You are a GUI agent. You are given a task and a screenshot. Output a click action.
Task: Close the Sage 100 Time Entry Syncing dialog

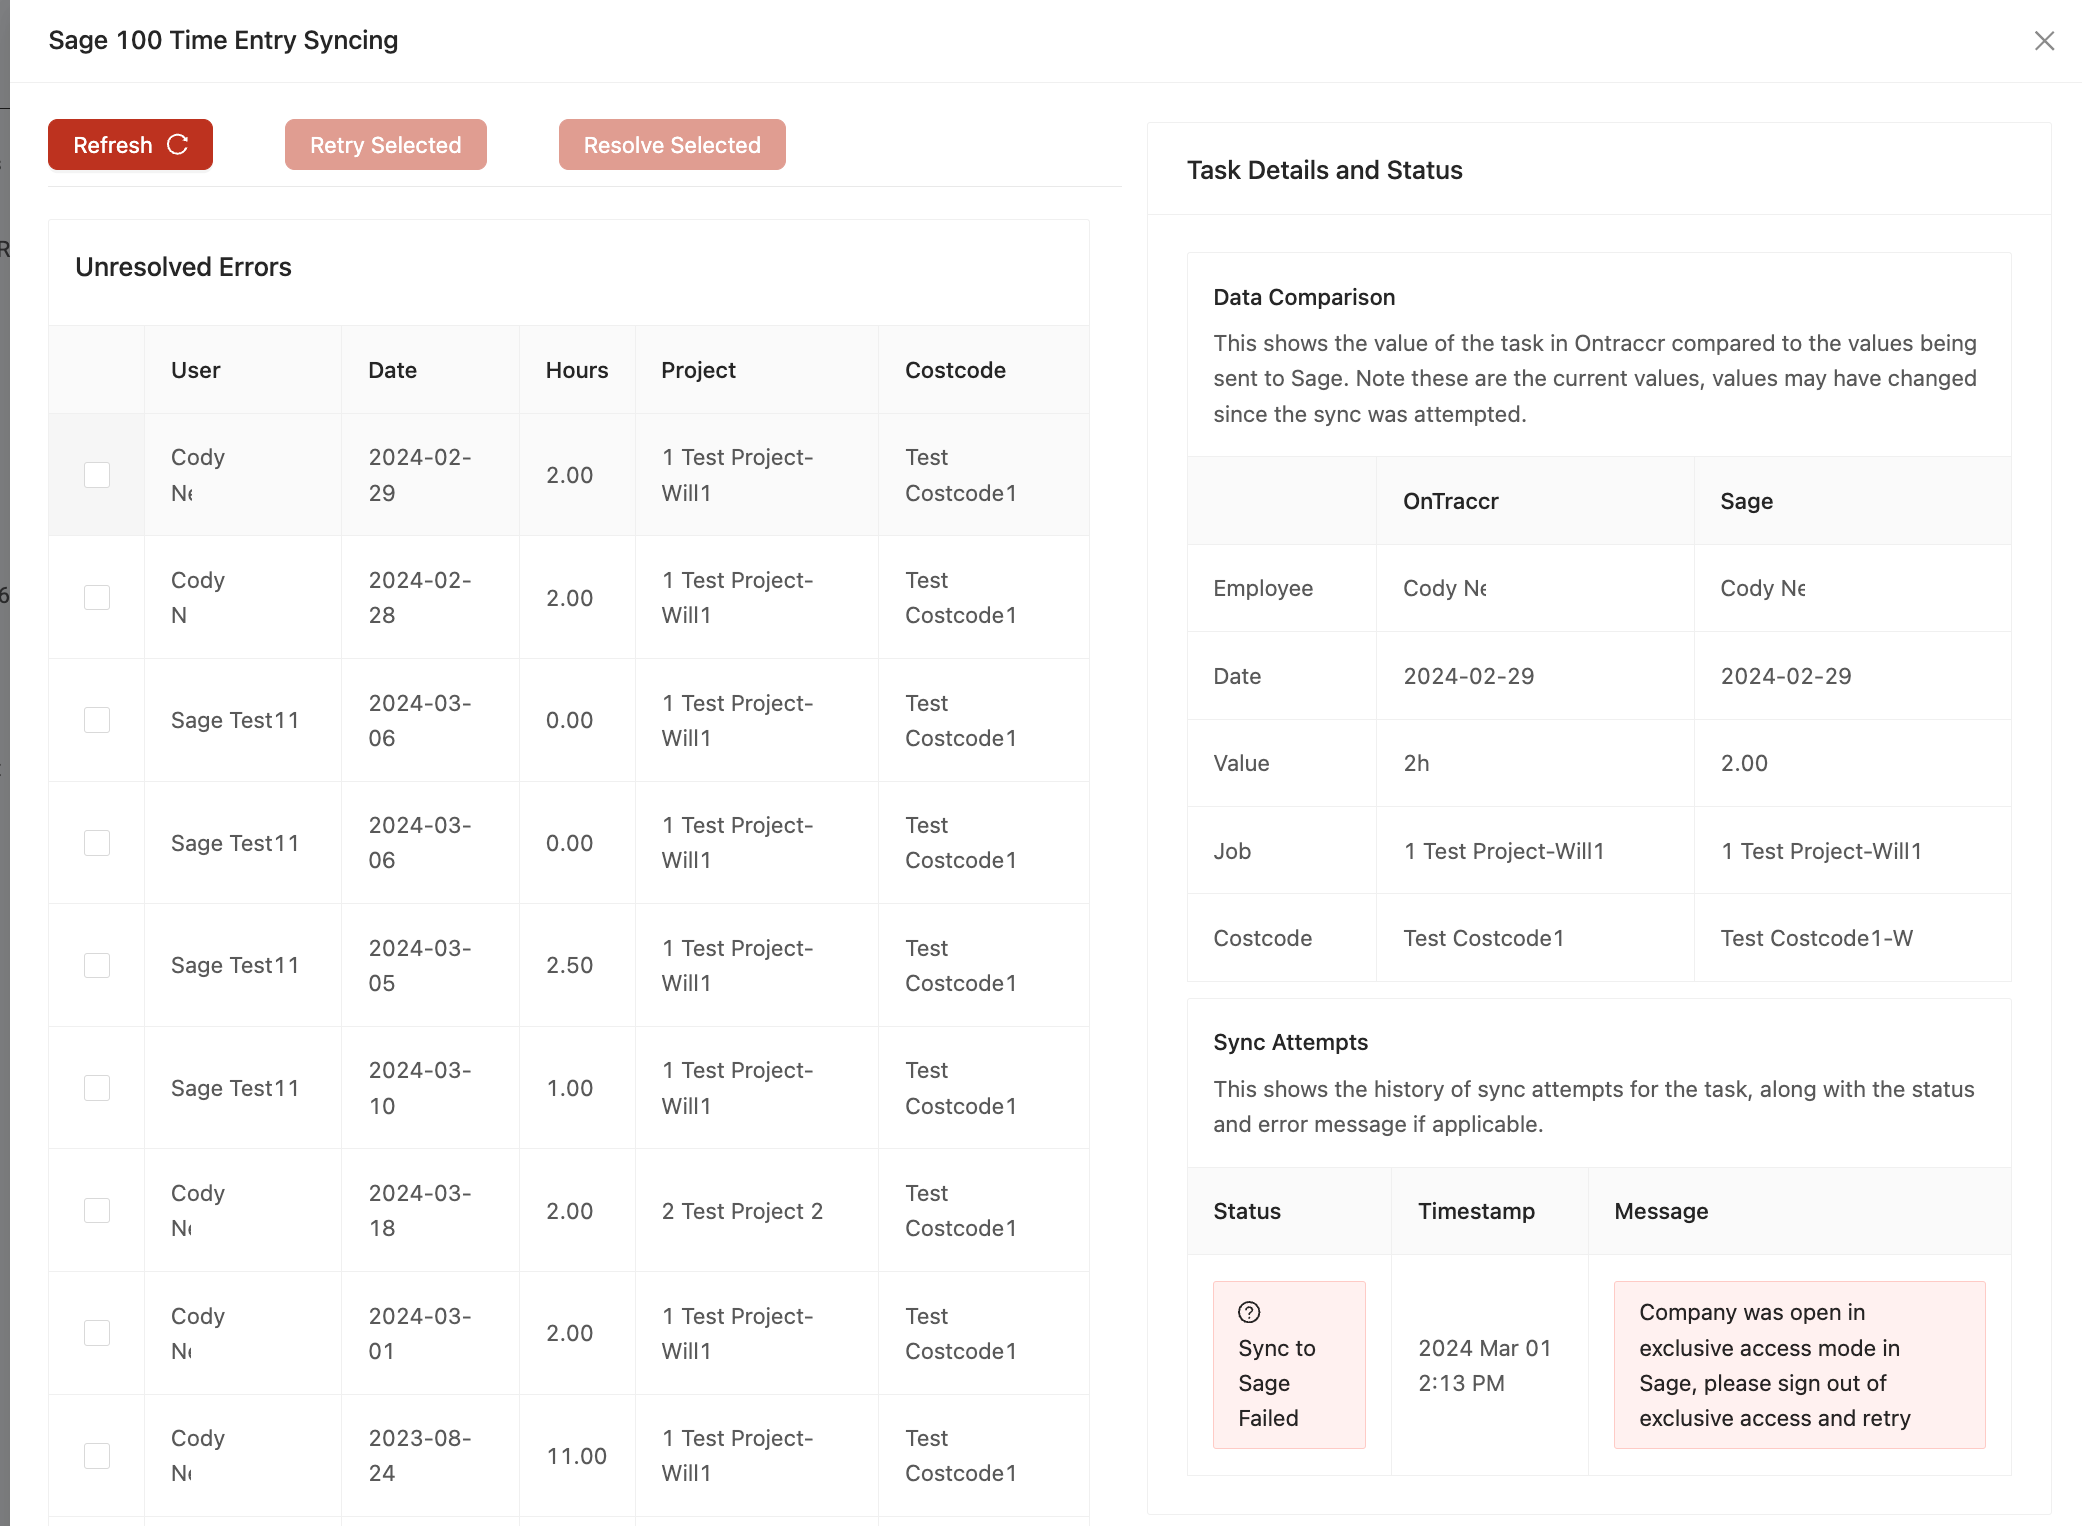(x=2044, y=41)
